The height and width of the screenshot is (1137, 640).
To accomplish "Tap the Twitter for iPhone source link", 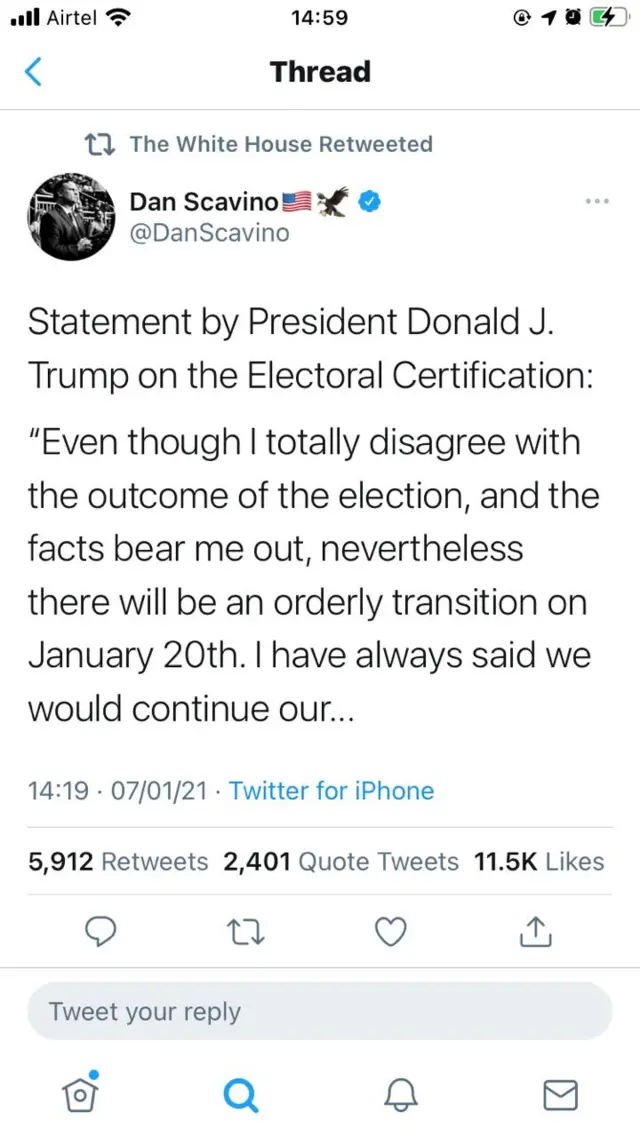I will coord(331,791).
